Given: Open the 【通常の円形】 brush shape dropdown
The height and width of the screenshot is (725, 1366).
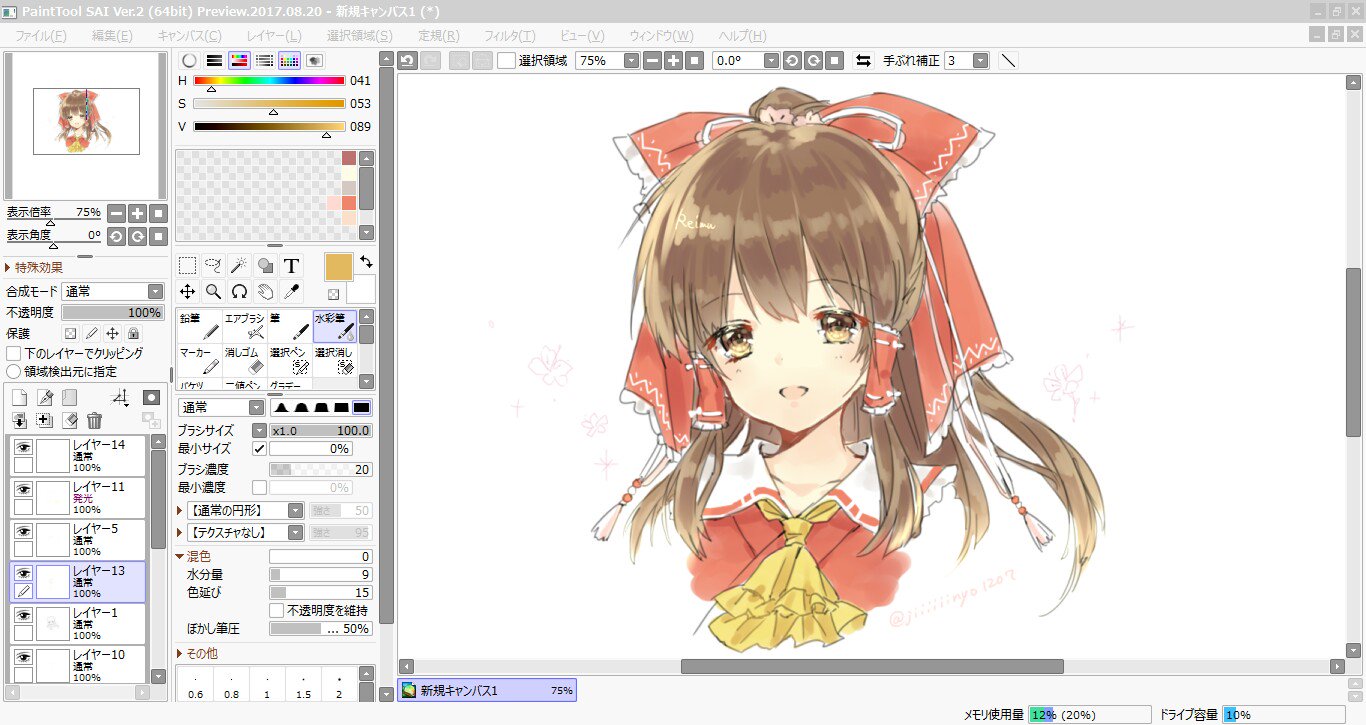Looking at the screenshot, I should point(245,510).
